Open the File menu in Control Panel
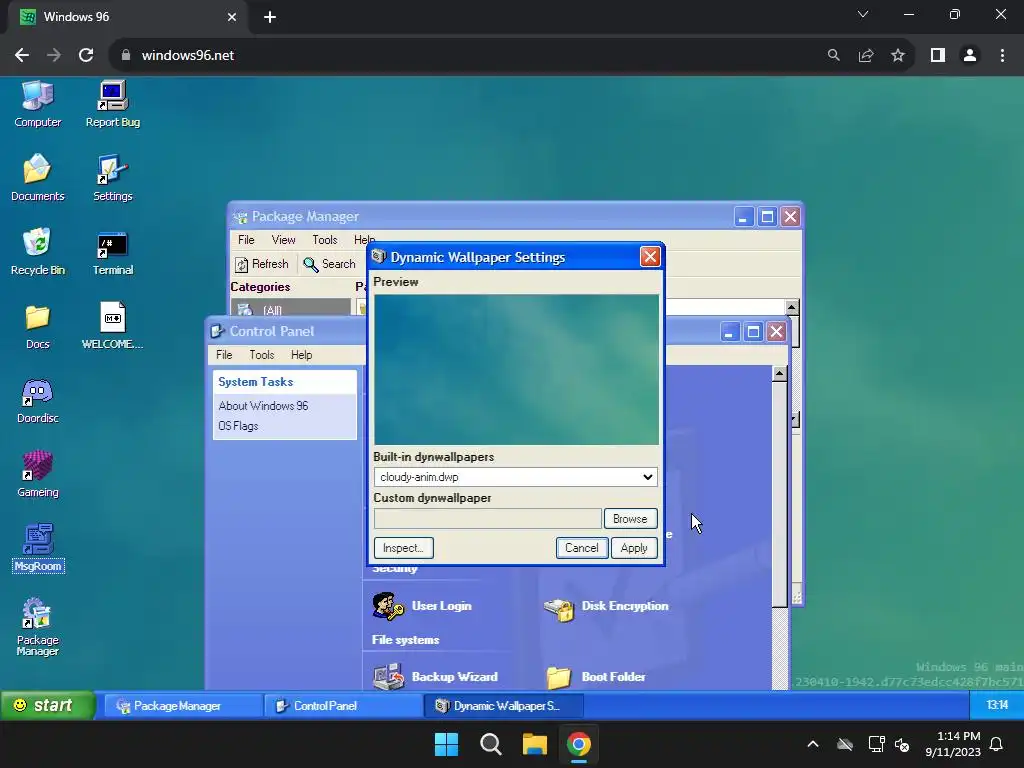The height and width of the screenshot is (768, 1024). coord(224,355)
